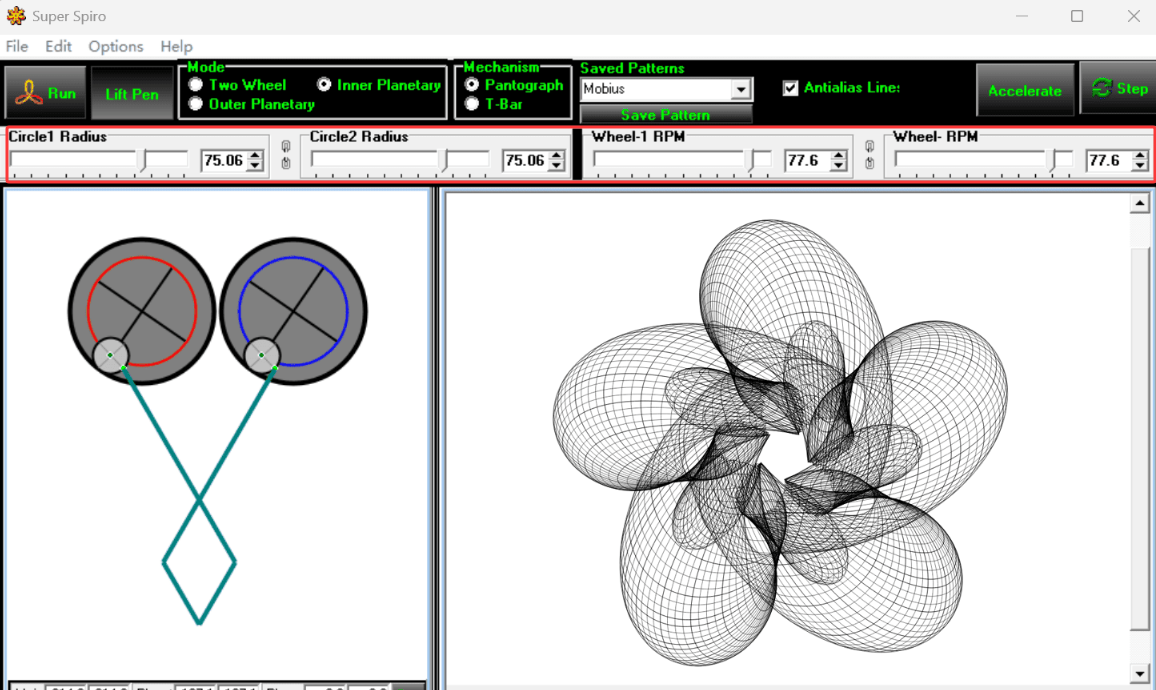1156x690 pixels.
Task: Click the Circle1 Radius value field
Action: (x=224, y=161)
